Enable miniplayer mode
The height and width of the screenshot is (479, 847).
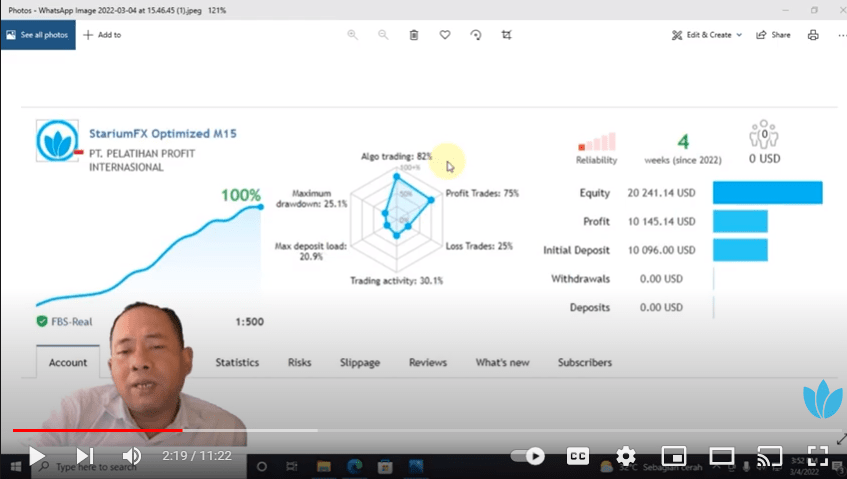pyautogui.click(x=674, y=456)
